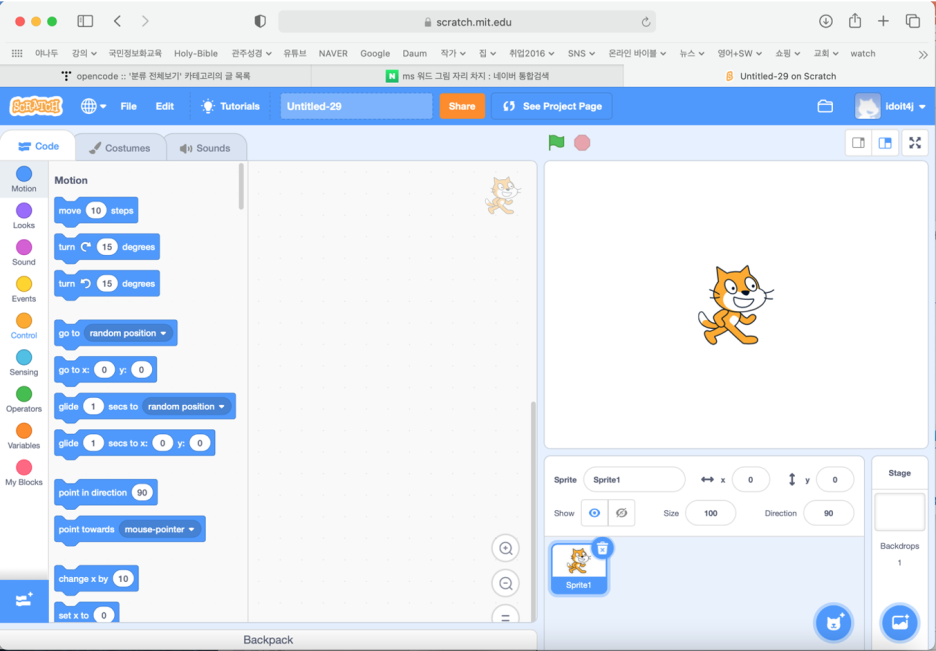Select the Looks category circle
Image resolution: width=936 pixels, height=651 pixels.
click(x=24, y=211)
